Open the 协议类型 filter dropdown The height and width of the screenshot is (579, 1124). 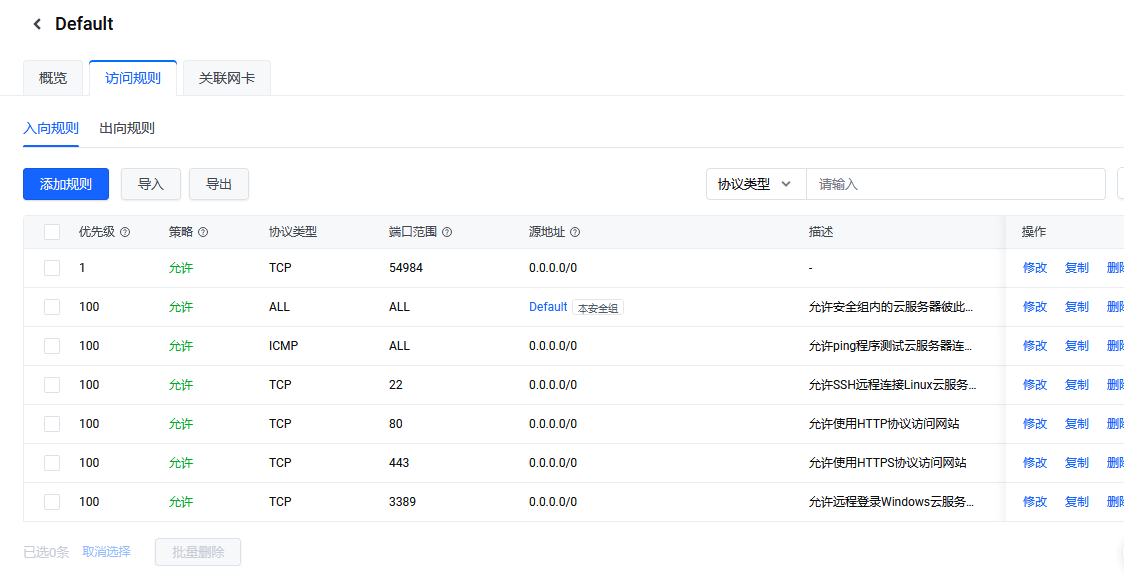(x=756, y=184)
